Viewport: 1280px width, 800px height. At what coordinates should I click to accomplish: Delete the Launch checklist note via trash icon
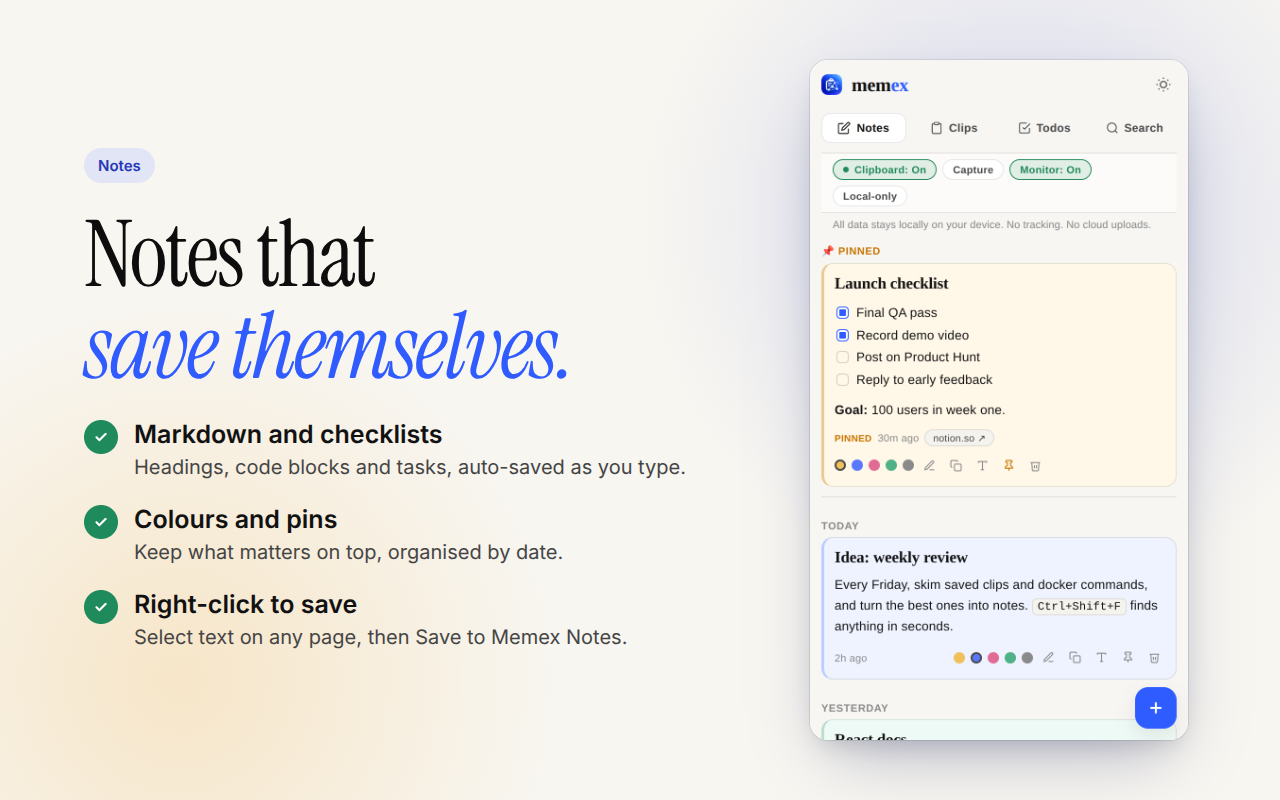tap(1035, 466)
